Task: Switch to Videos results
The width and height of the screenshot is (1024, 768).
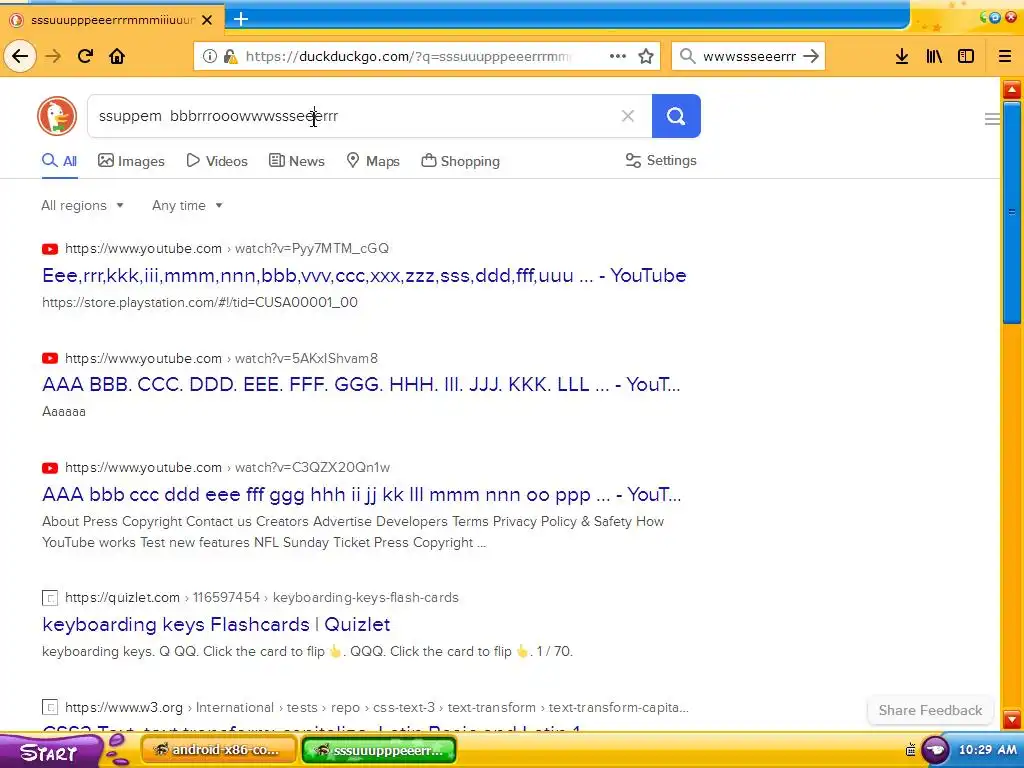Action: (x=217, y=161)
